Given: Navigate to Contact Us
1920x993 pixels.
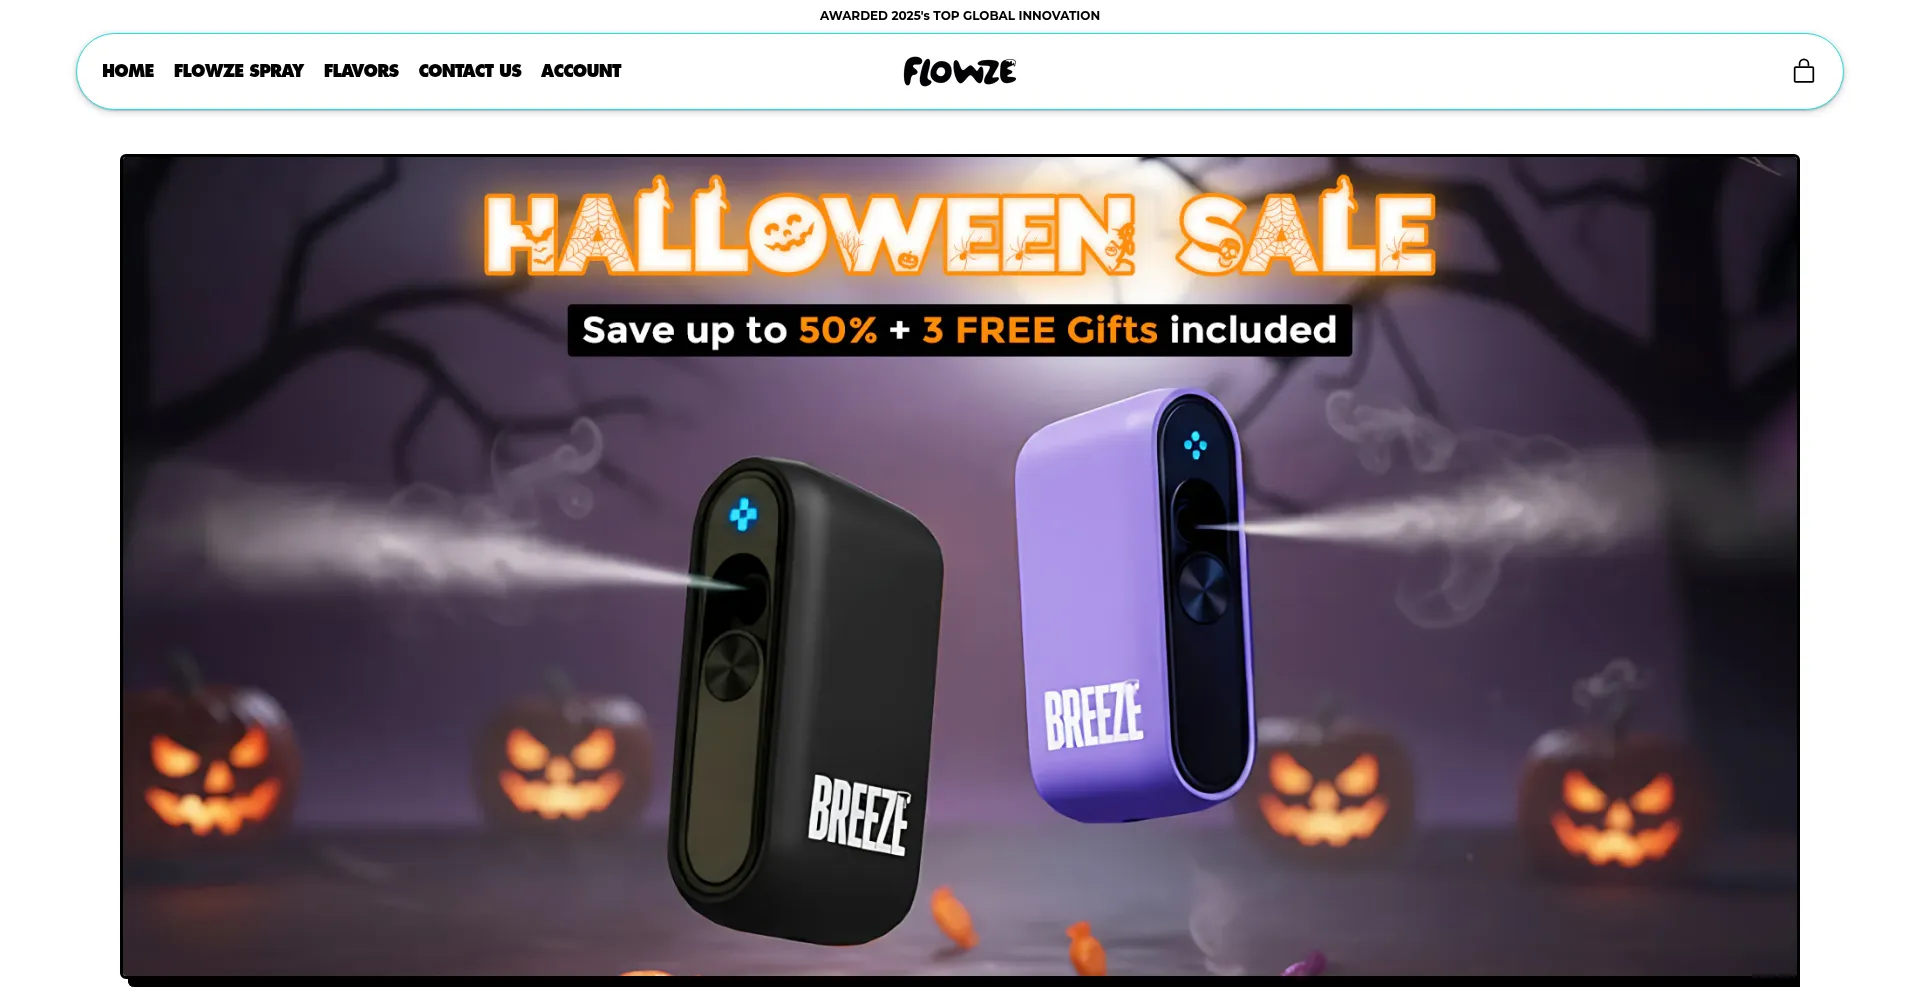Looking at the screenshot, I should pyautogui.click(x=470, y=71).
